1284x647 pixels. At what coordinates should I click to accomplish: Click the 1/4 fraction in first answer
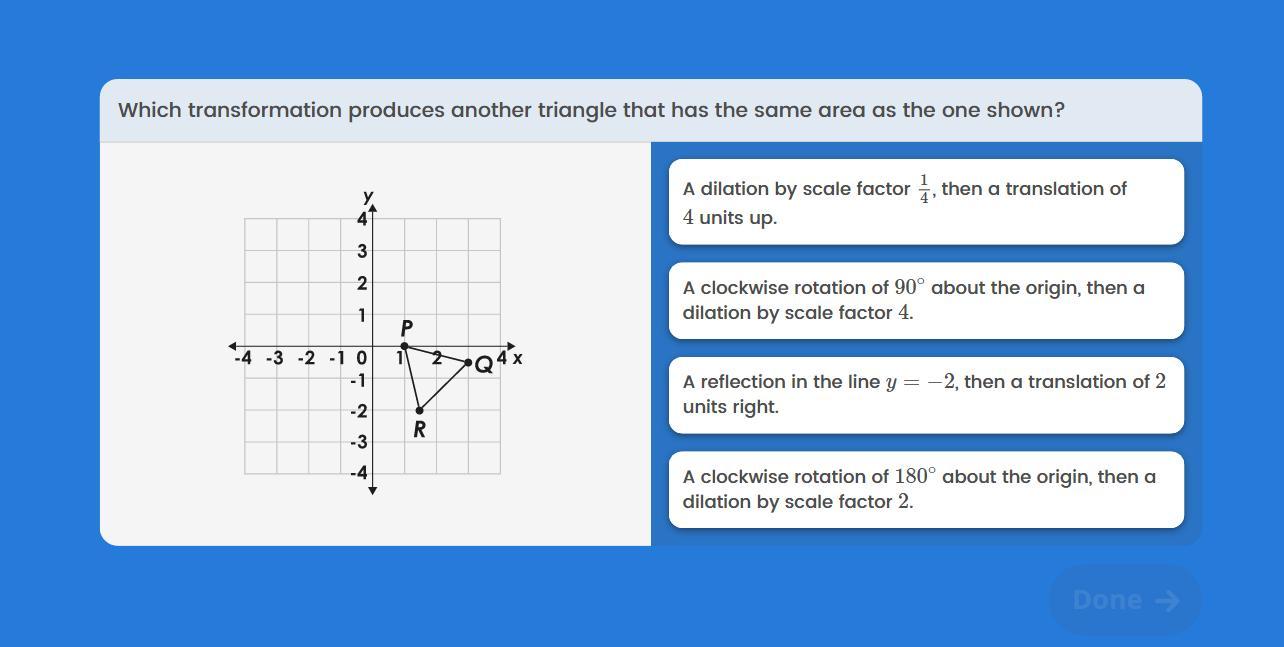(x=924, y=188)
